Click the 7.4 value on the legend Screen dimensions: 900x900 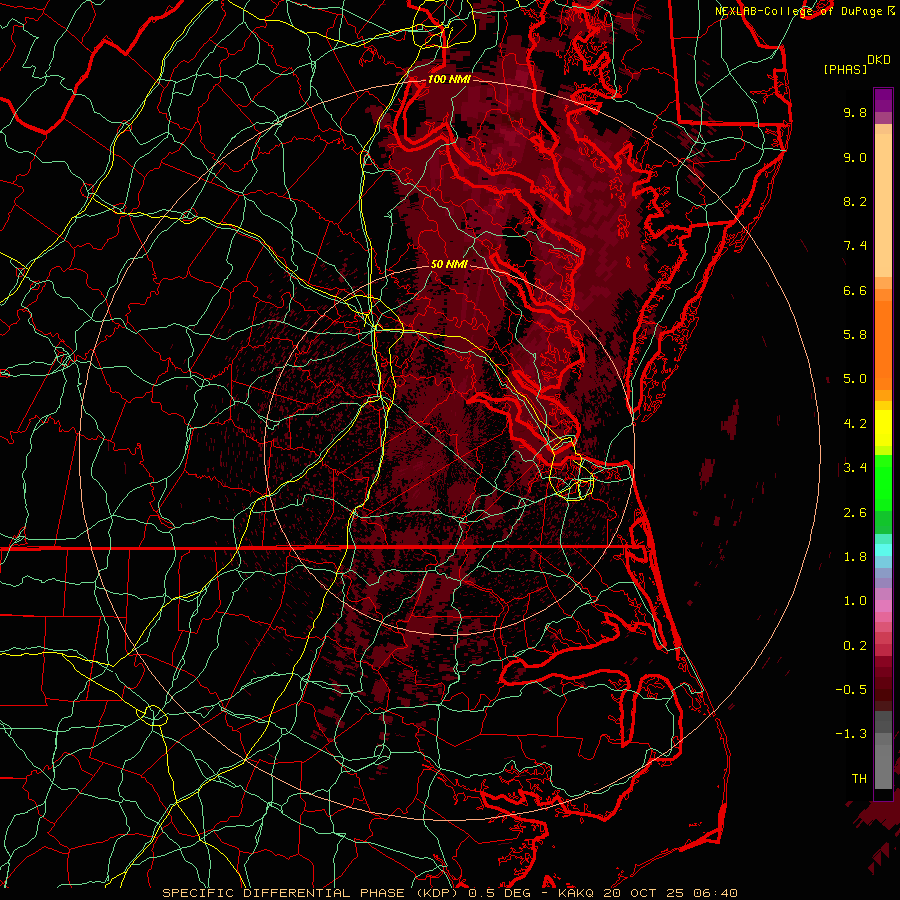[x=855, y=246]
